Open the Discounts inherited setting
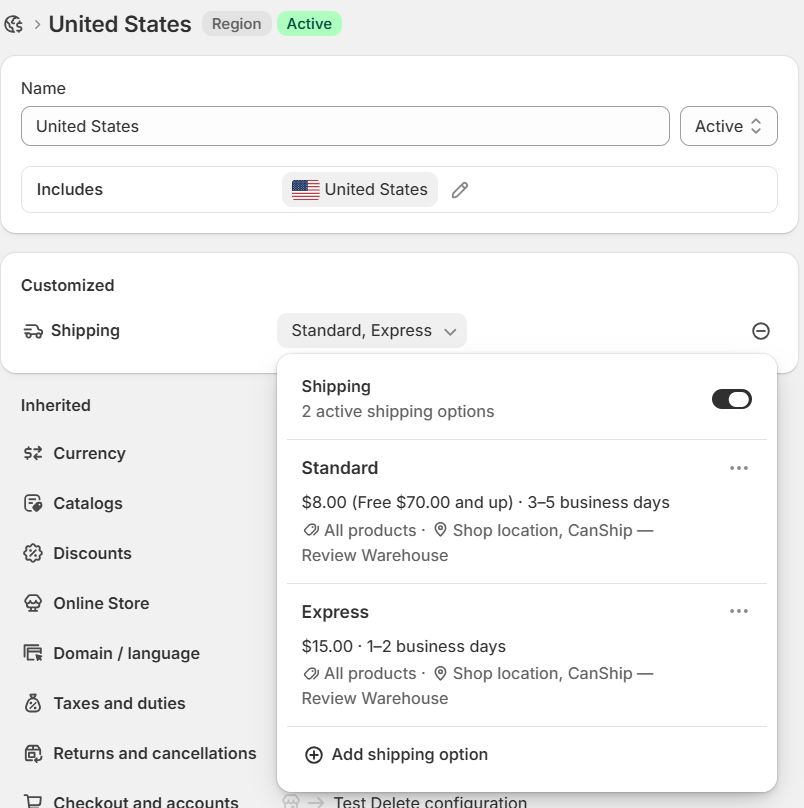804x808 pixels. [93, 553]
